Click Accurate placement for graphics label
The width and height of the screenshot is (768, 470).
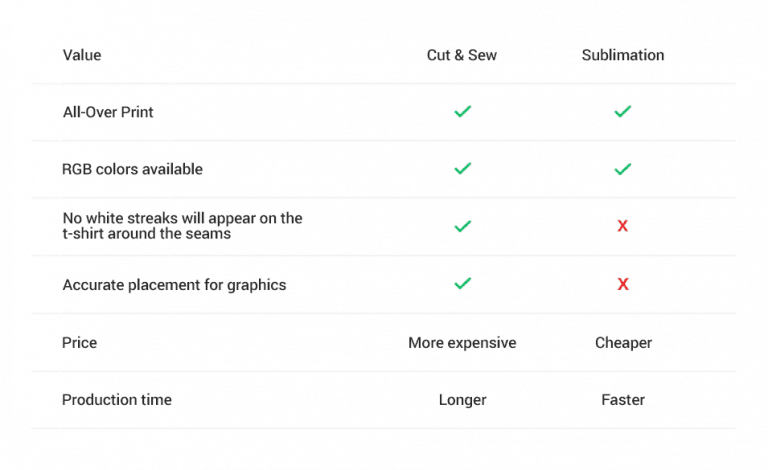point(174,285)
